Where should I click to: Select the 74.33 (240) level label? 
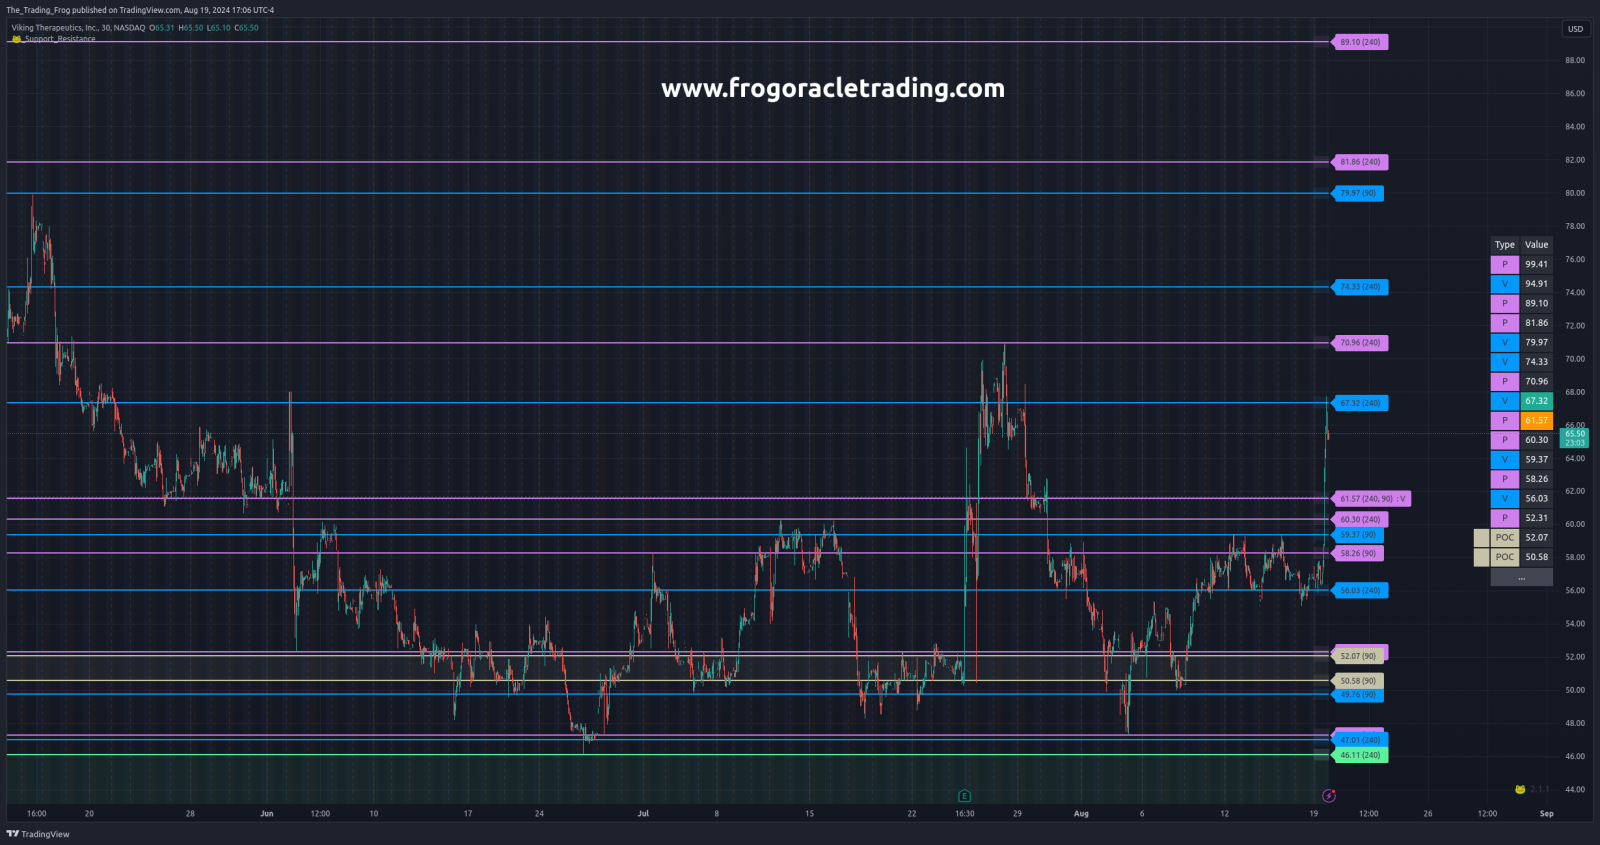tap(1360, 287)
